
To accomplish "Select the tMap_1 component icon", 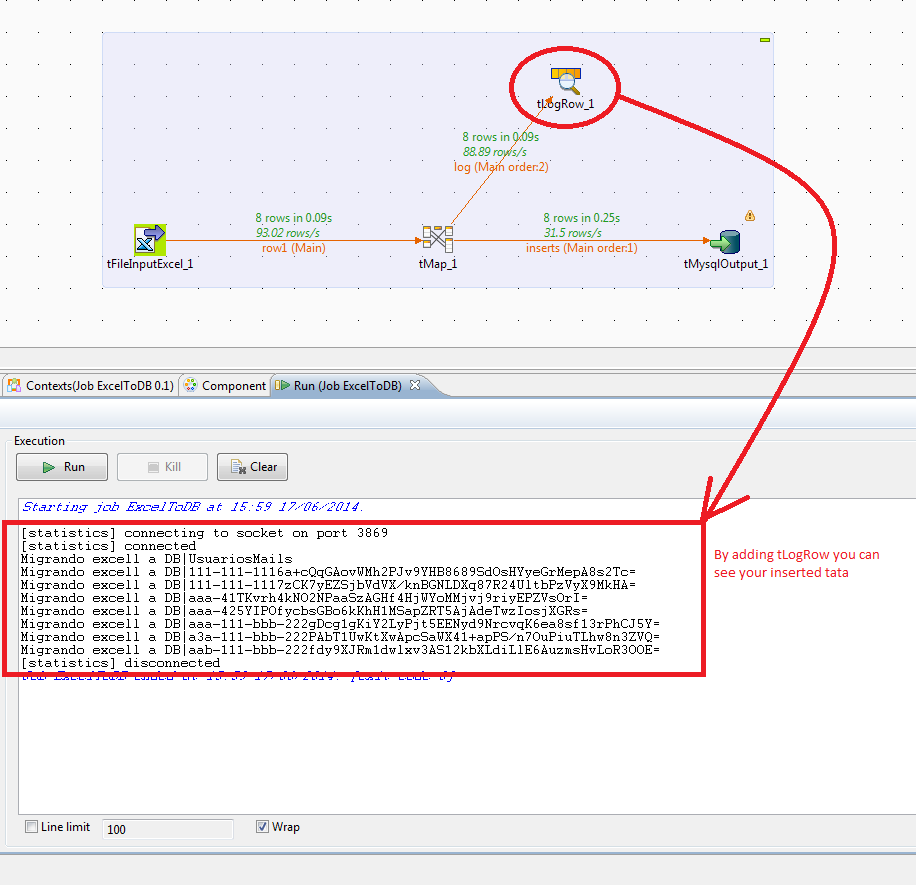I will point(438,239).
